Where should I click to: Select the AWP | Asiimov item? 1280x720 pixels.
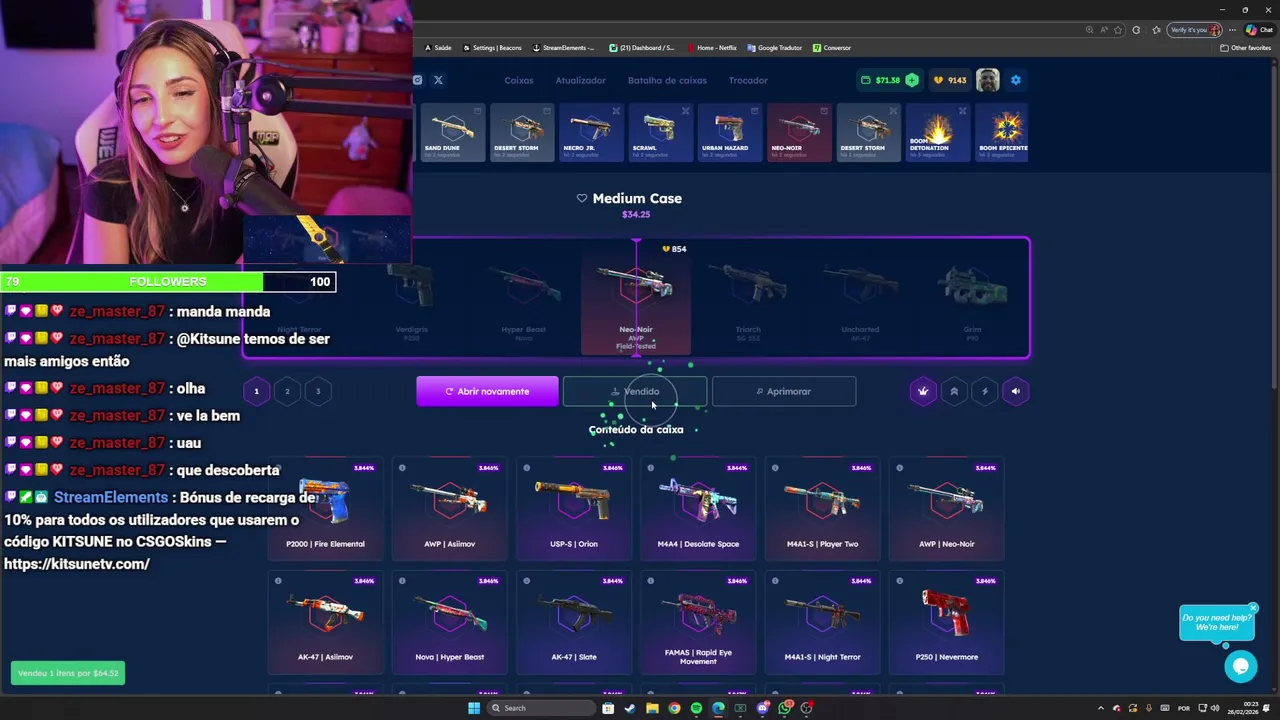[449, 508]
